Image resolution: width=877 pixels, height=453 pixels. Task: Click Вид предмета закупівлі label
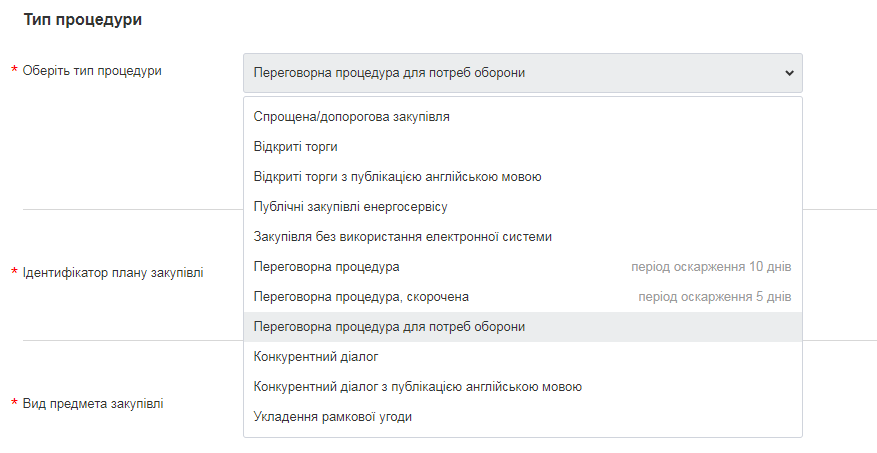coord(93,404)
